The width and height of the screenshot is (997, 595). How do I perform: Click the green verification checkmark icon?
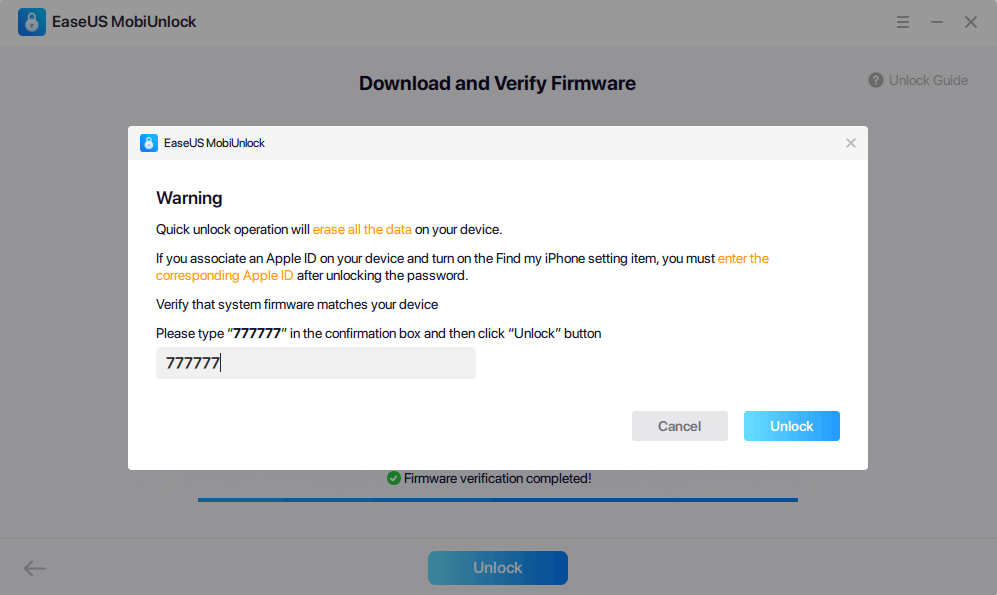tap(394, 478)
